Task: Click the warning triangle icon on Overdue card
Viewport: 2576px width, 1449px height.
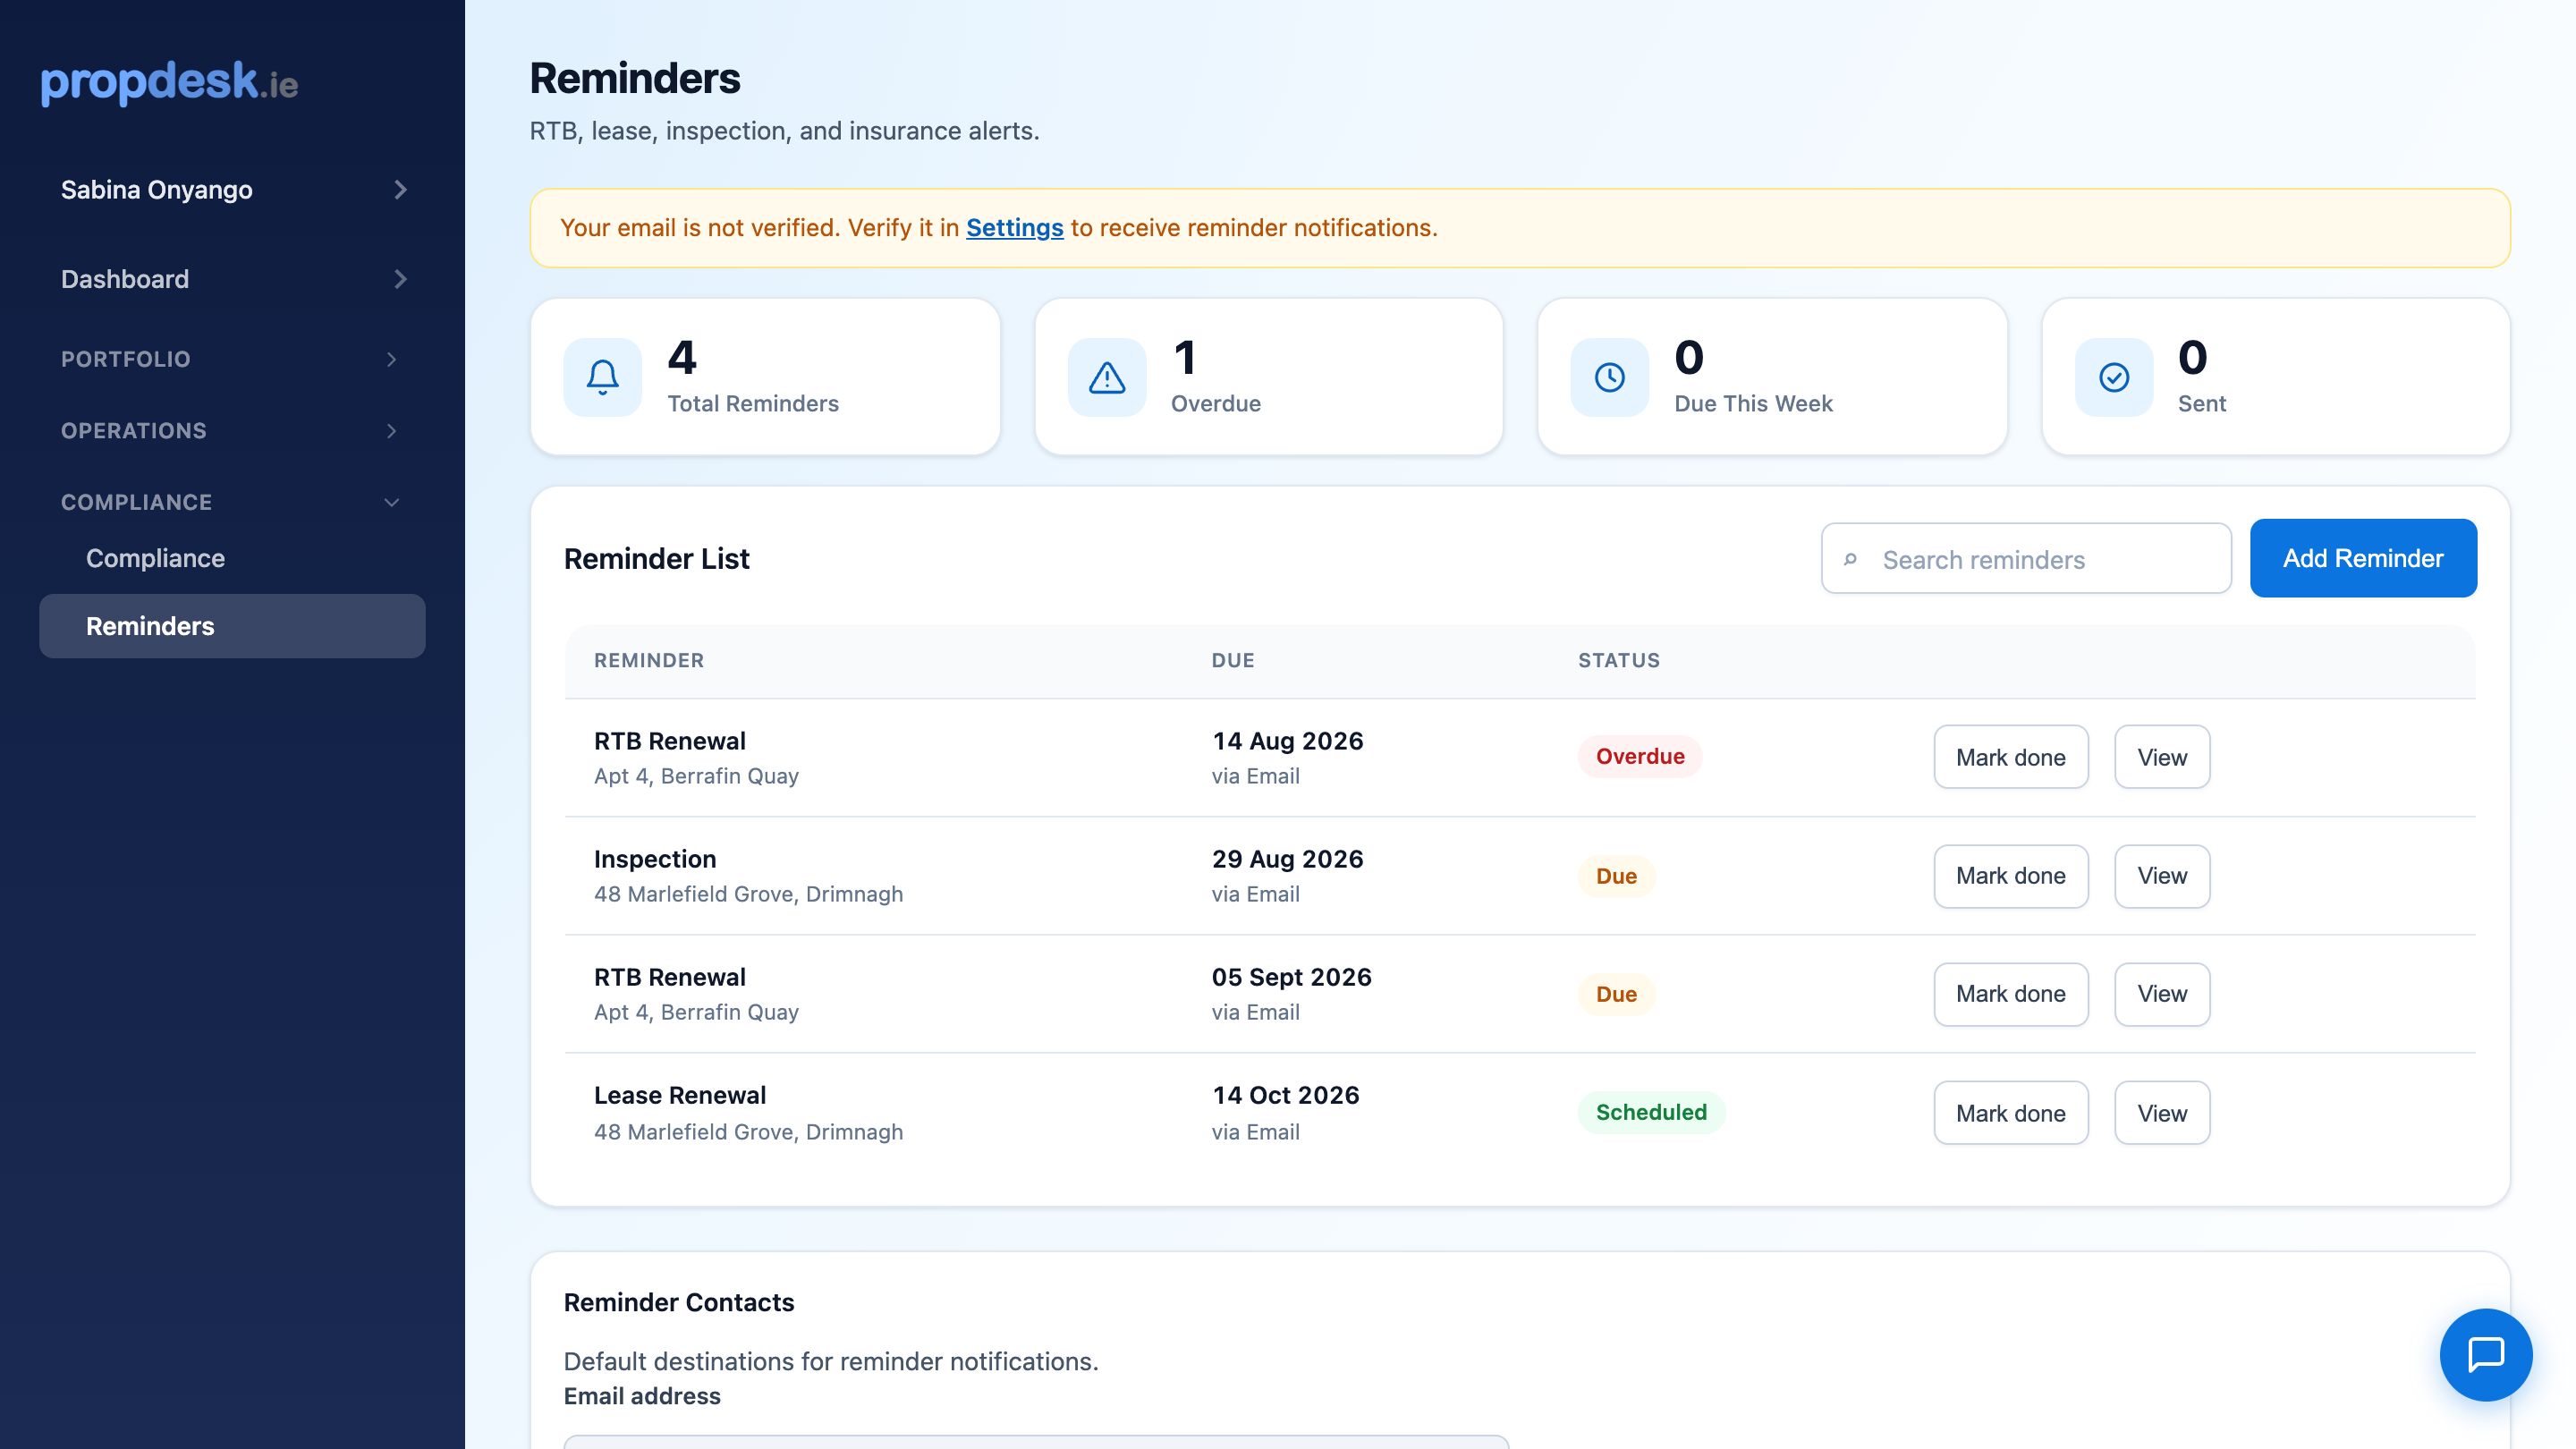Action: (x=1107, y=377)
